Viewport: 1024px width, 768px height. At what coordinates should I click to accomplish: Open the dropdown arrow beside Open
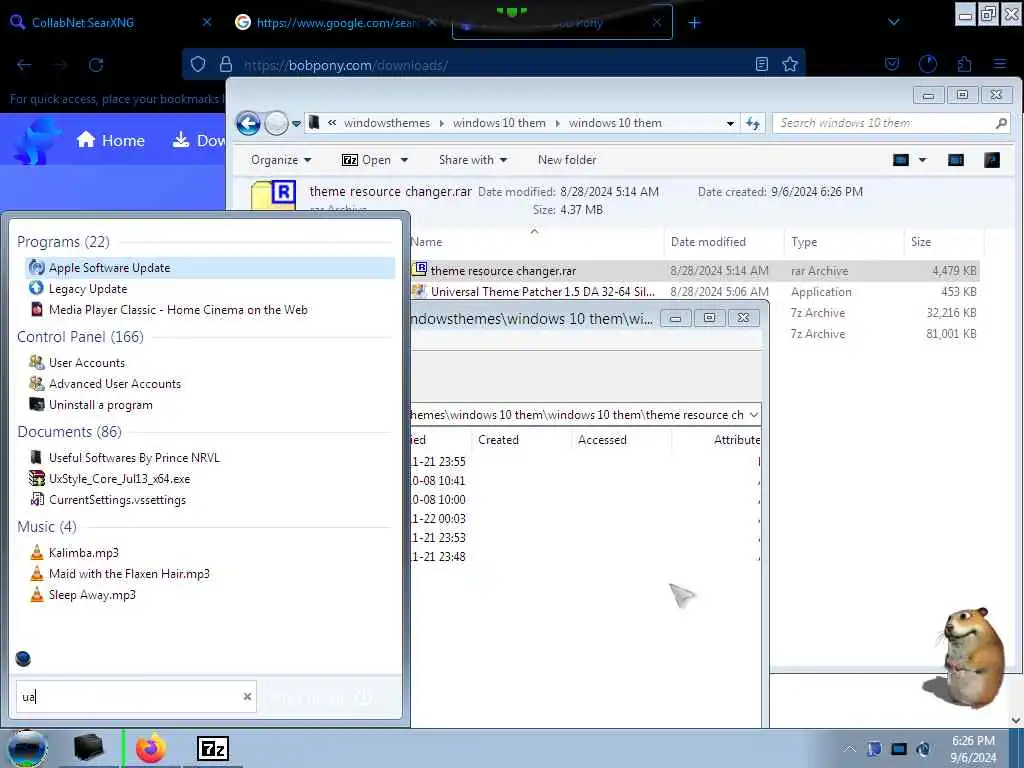[x=404, y=160]
